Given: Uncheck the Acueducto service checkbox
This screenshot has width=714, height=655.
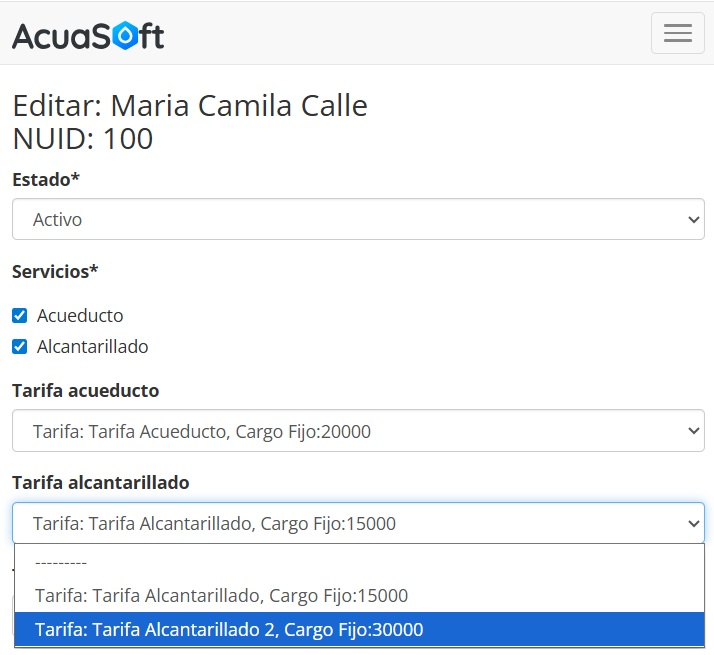Looking at the screenshot, I should pyautogui.click(x=20, y=316).
